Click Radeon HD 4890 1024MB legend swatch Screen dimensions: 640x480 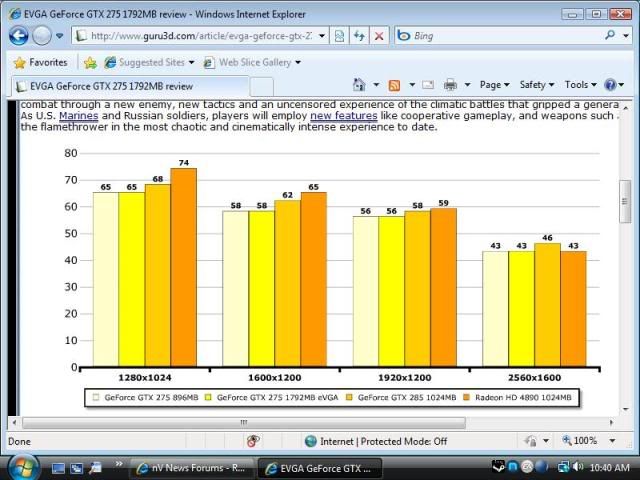pyautogui.click(x=467, y=398)
